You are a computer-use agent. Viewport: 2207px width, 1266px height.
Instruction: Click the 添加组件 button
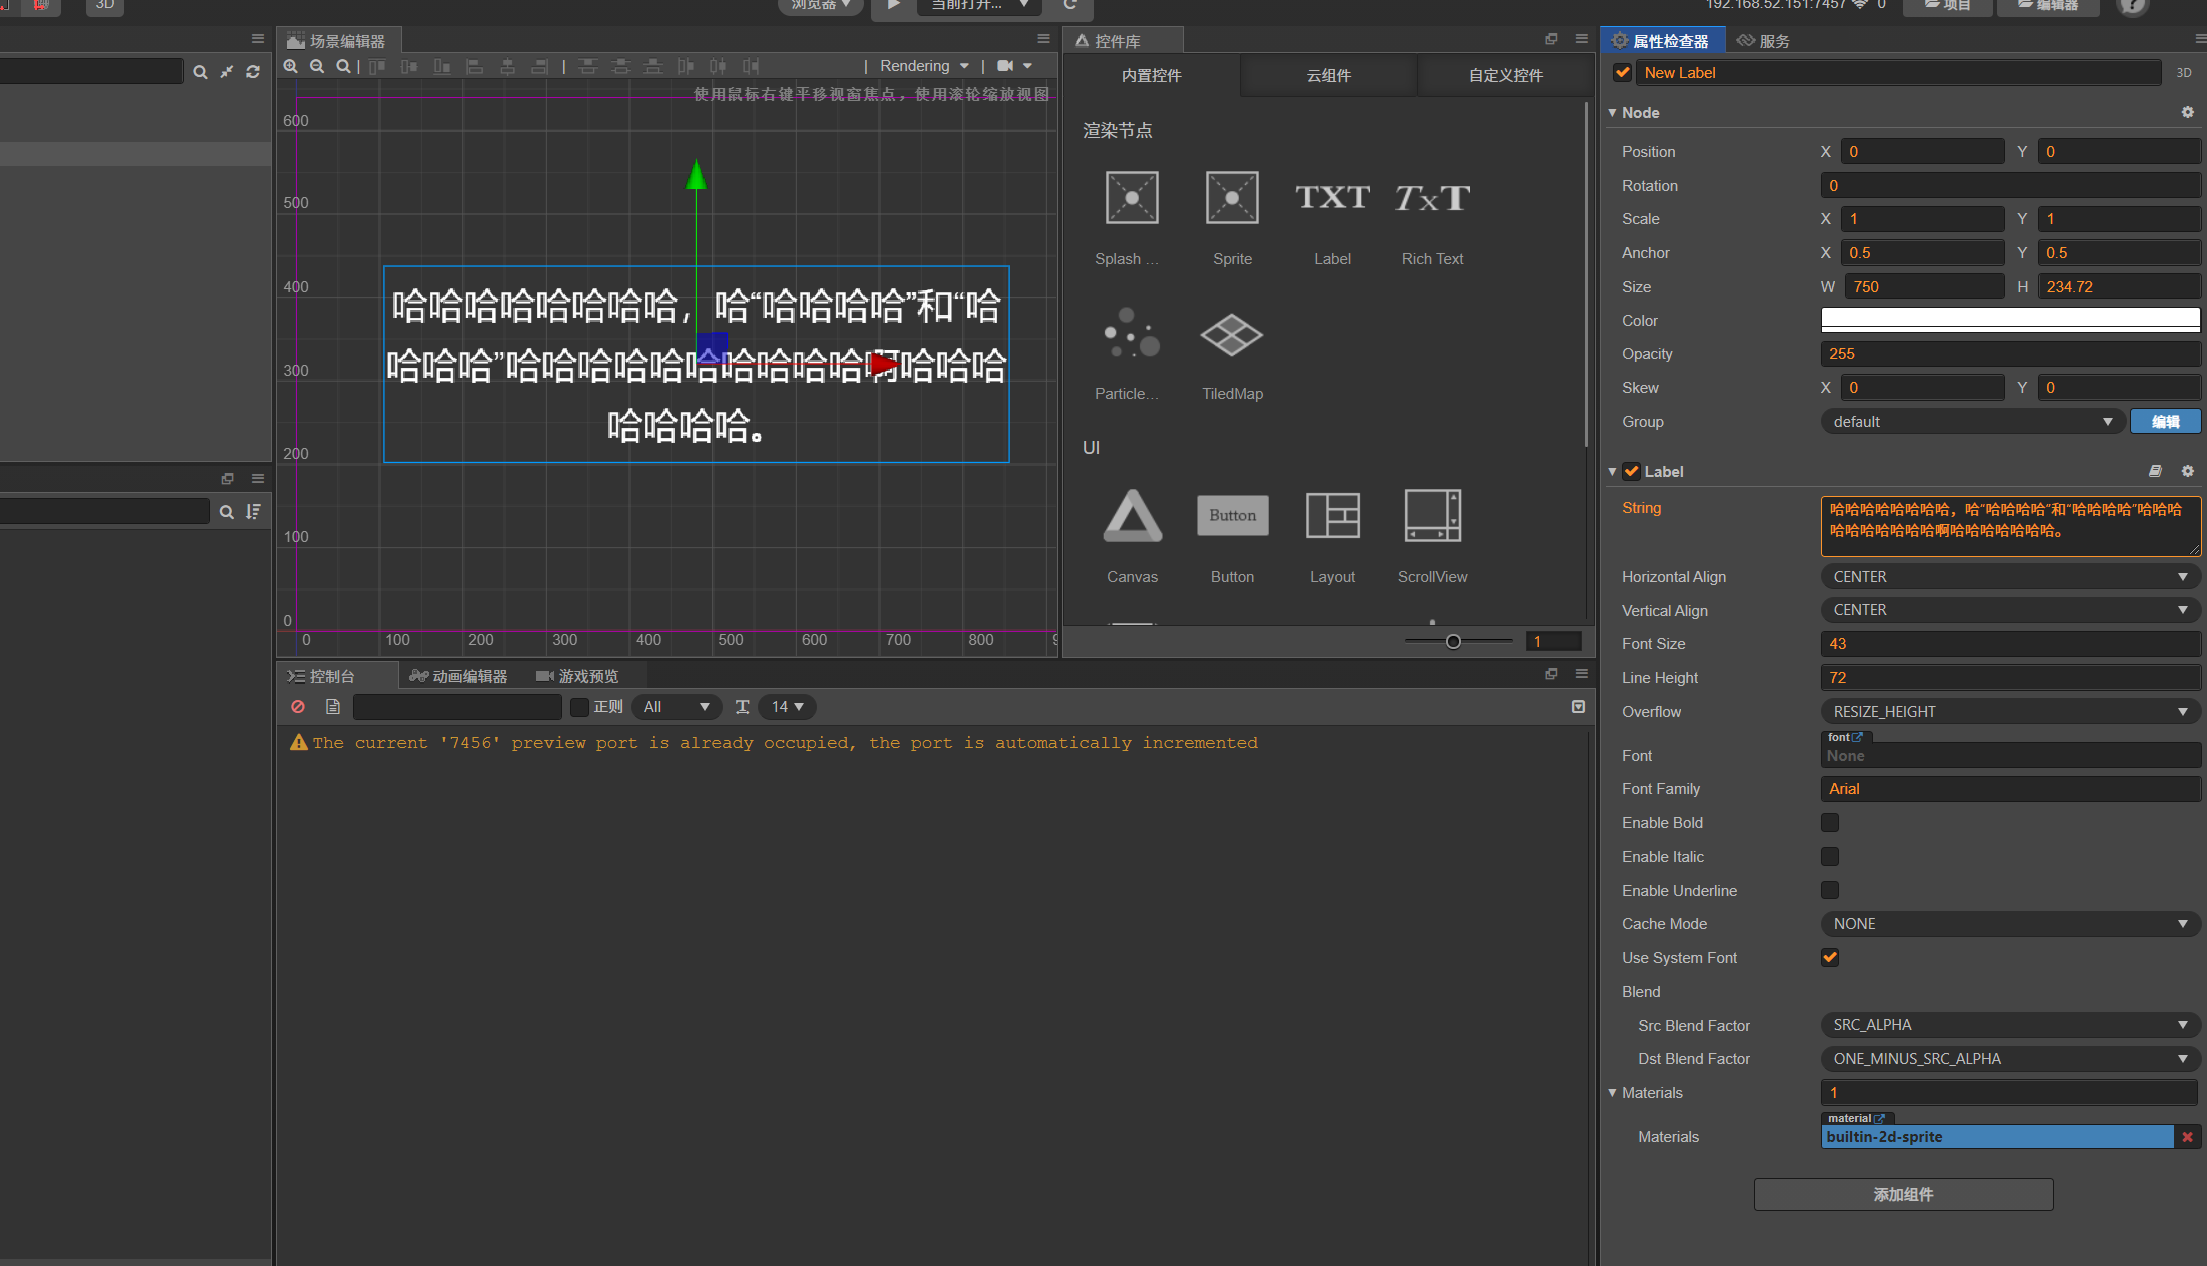coord(1903,1194)
